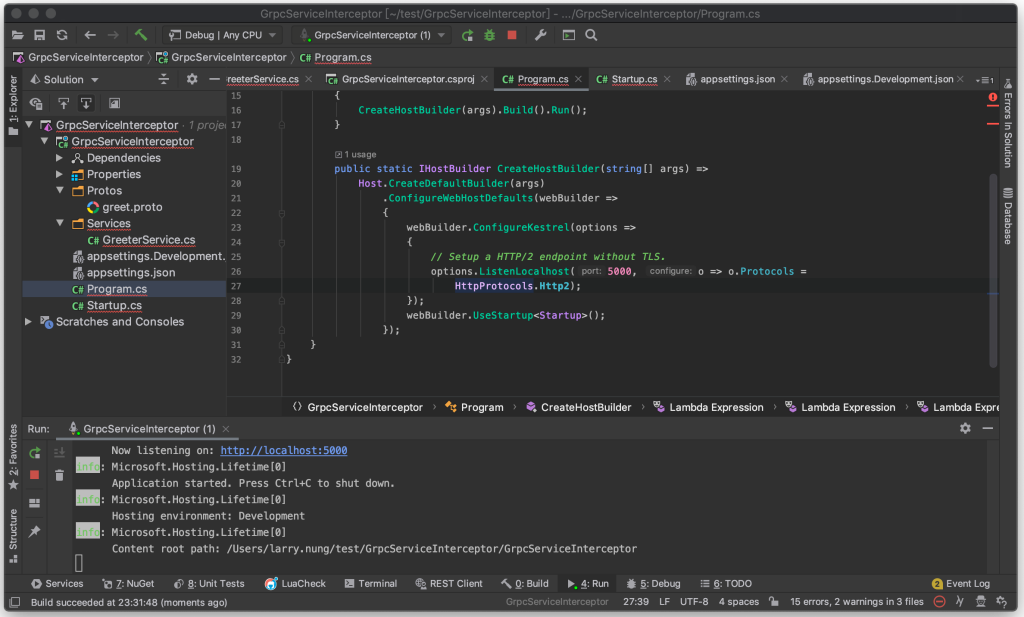This screenshot has height=617, width=1024.
Task: Rerun process from Run panel sidebar
Action: (35, 452)
